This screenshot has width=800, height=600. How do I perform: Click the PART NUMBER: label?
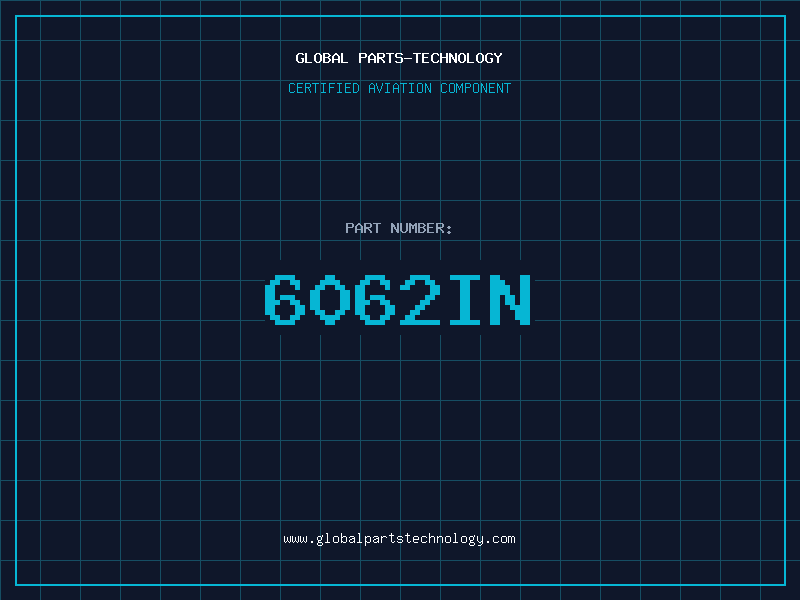[399, 228]
